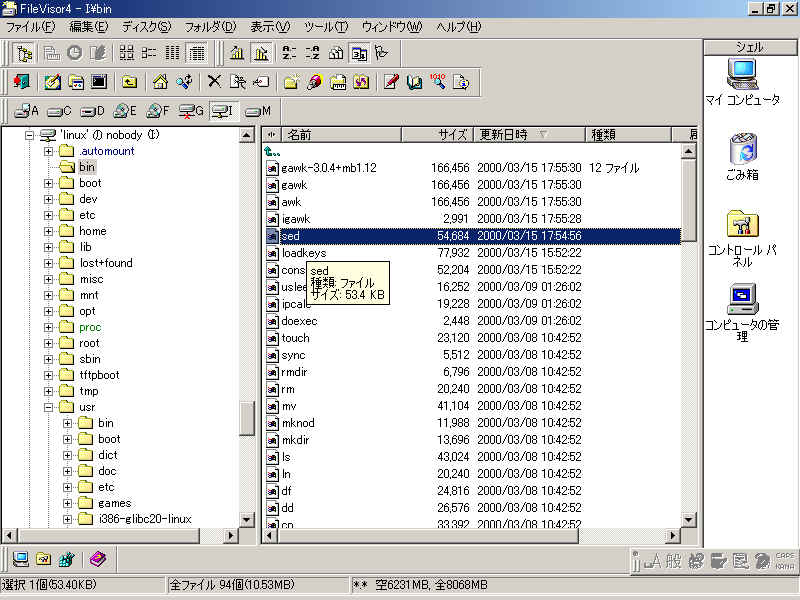The width and height of the screenshot is (800, 600).
Task: Click the rename tag icon
Action: (262, 82)
